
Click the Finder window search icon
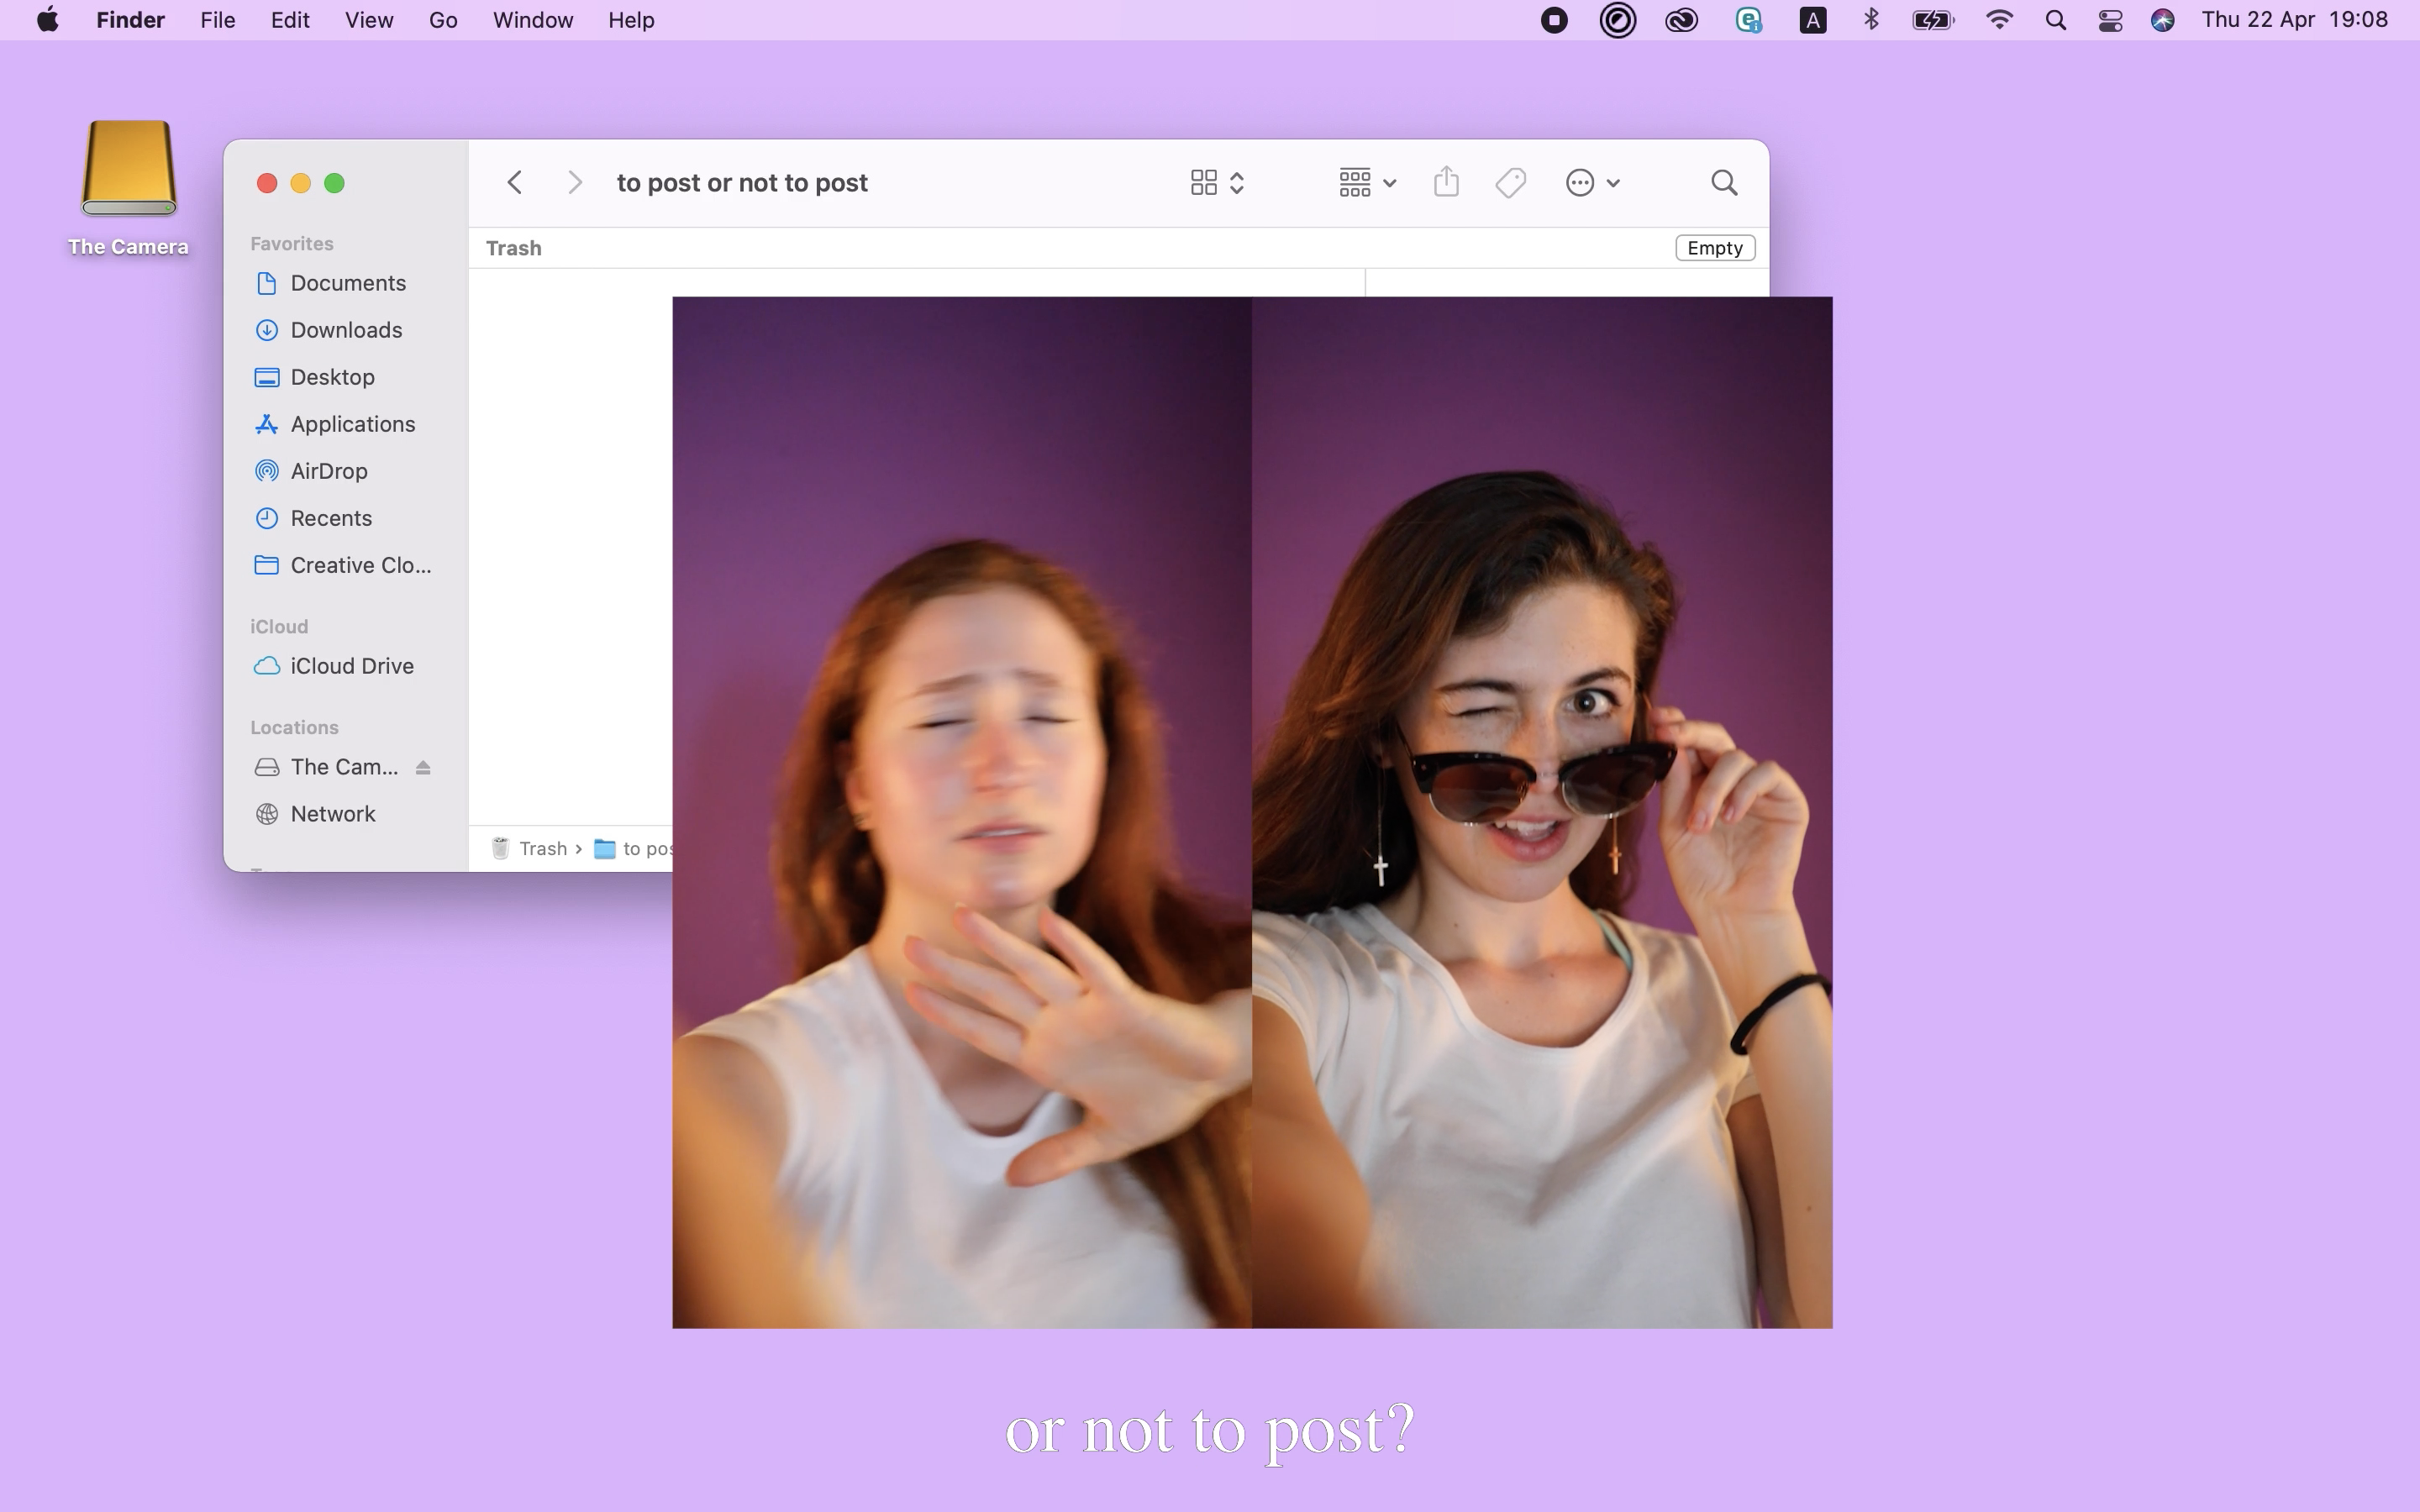[x=1724, y=183]
